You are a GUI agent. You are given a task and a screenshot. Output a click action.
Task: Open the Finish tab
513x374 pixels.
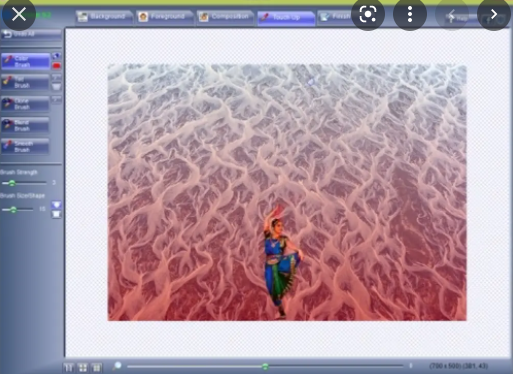click(x=335, y=17)
